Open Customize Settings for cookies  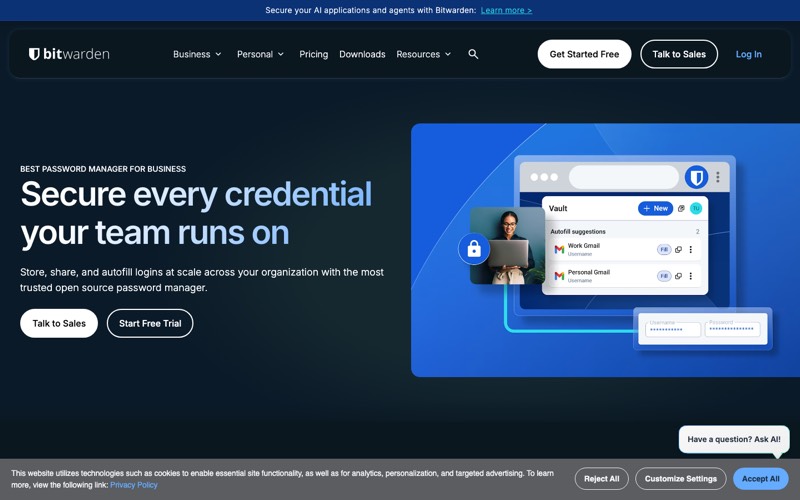681,479
